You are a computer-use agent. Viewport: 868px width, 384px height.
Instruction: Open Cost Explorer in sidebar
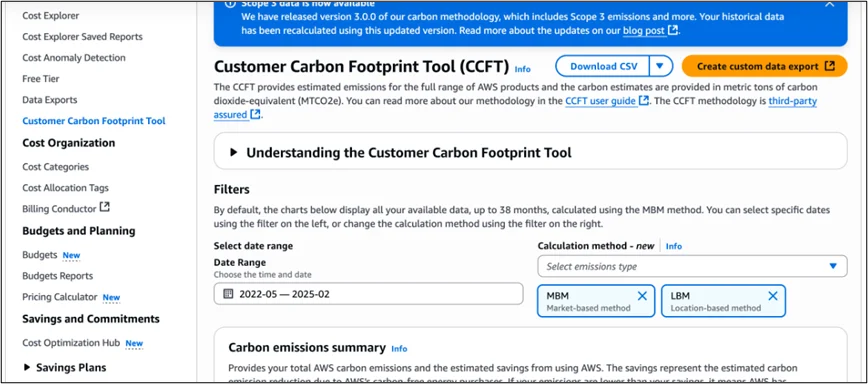pyautogui.click(x=50, y=15)
